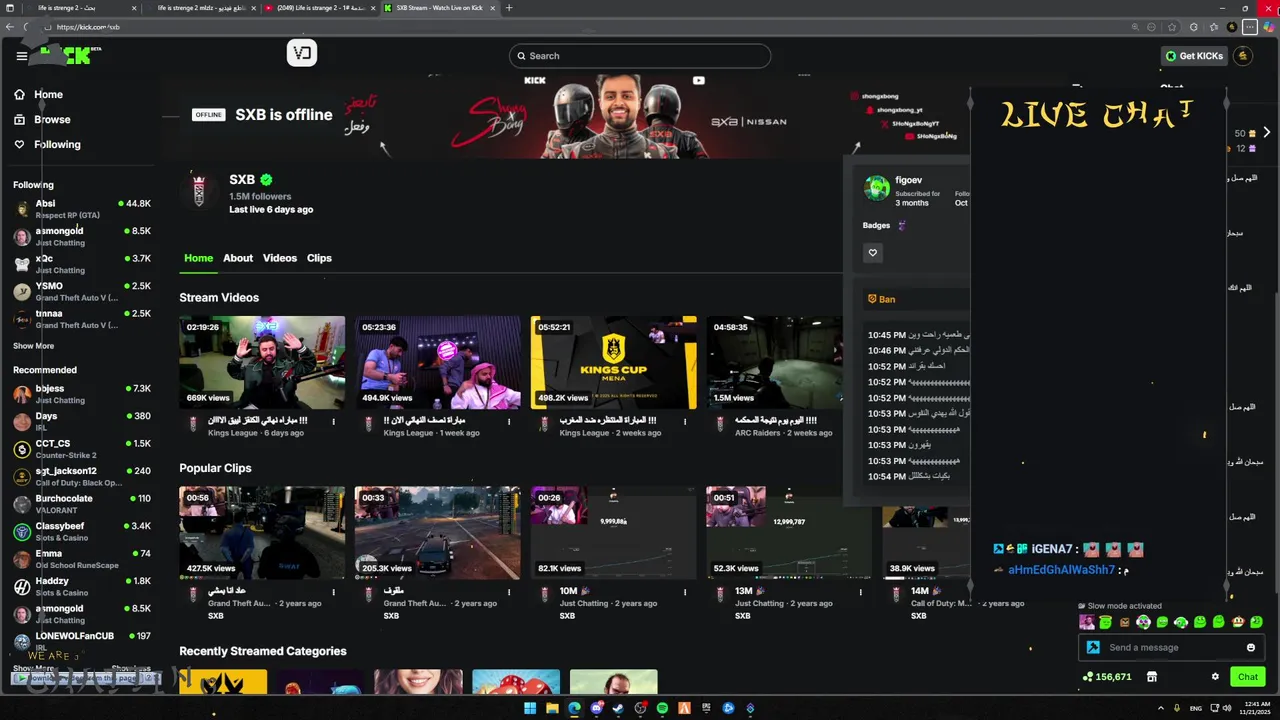
Task: Click the Kick logo in header
Action: tap(65, 55)
